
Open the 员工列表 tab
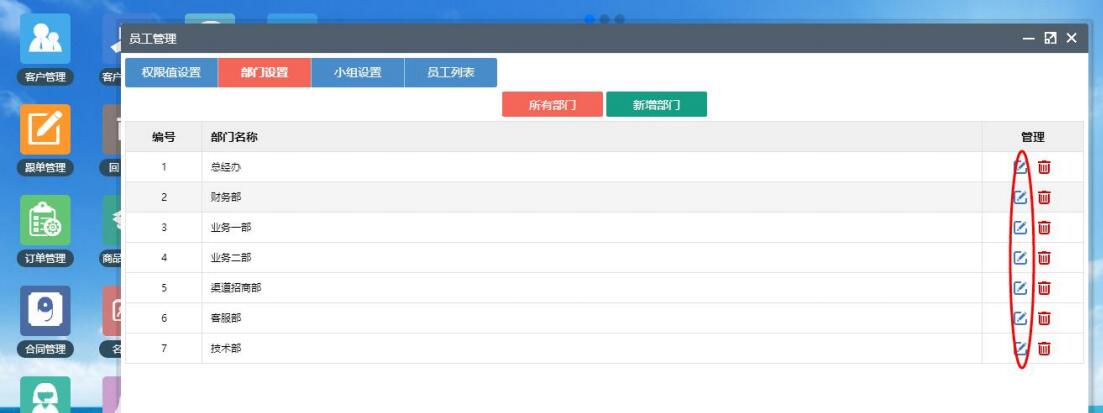(x=450, y=73)
